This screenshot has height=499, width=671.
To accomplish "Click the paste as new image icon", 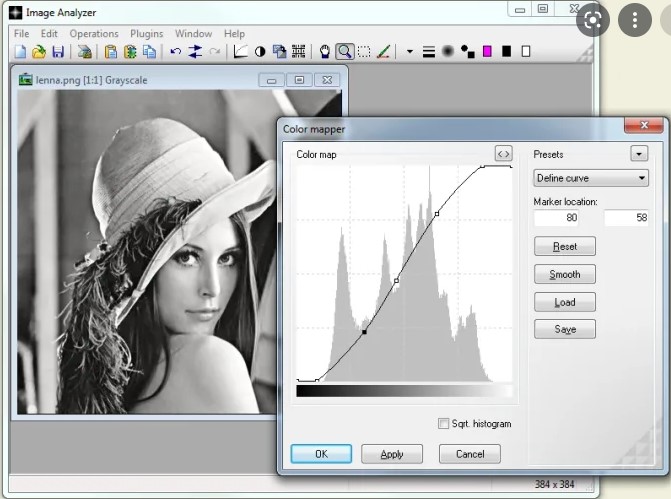I will (x=130, y=52).
